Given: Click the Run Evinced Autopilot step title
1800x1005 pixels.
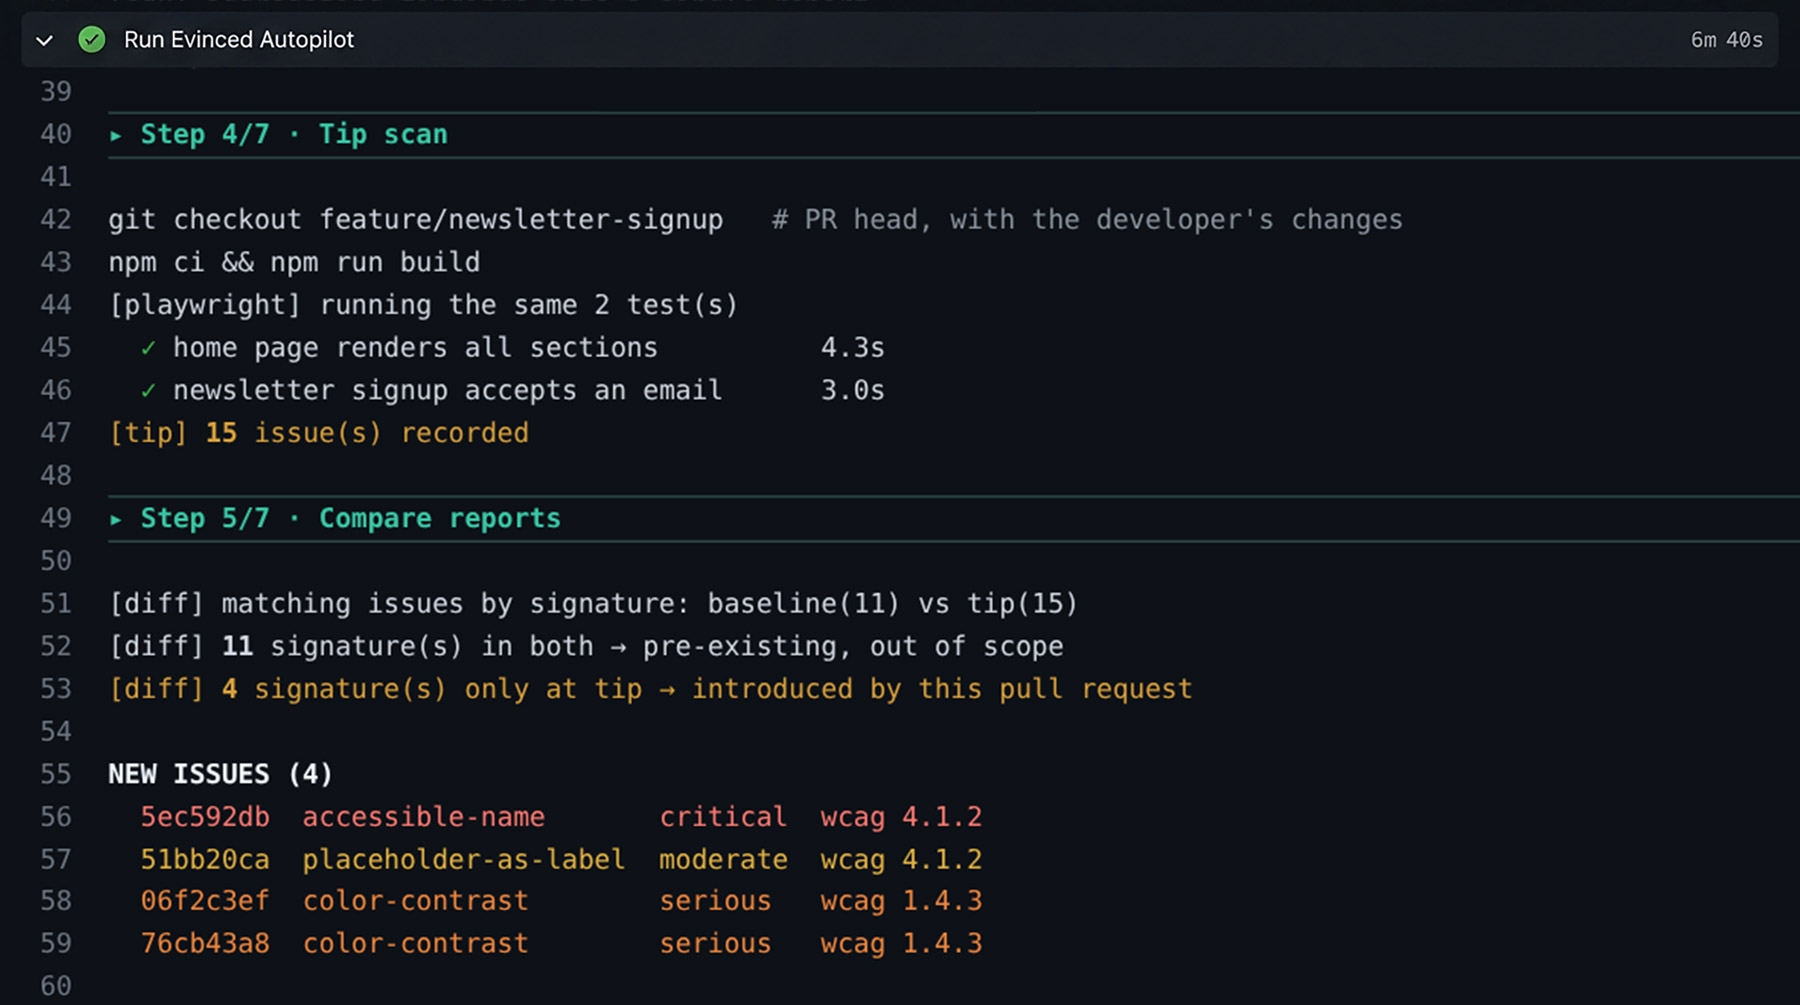Looking at the screenshot, I should [239, 40].
